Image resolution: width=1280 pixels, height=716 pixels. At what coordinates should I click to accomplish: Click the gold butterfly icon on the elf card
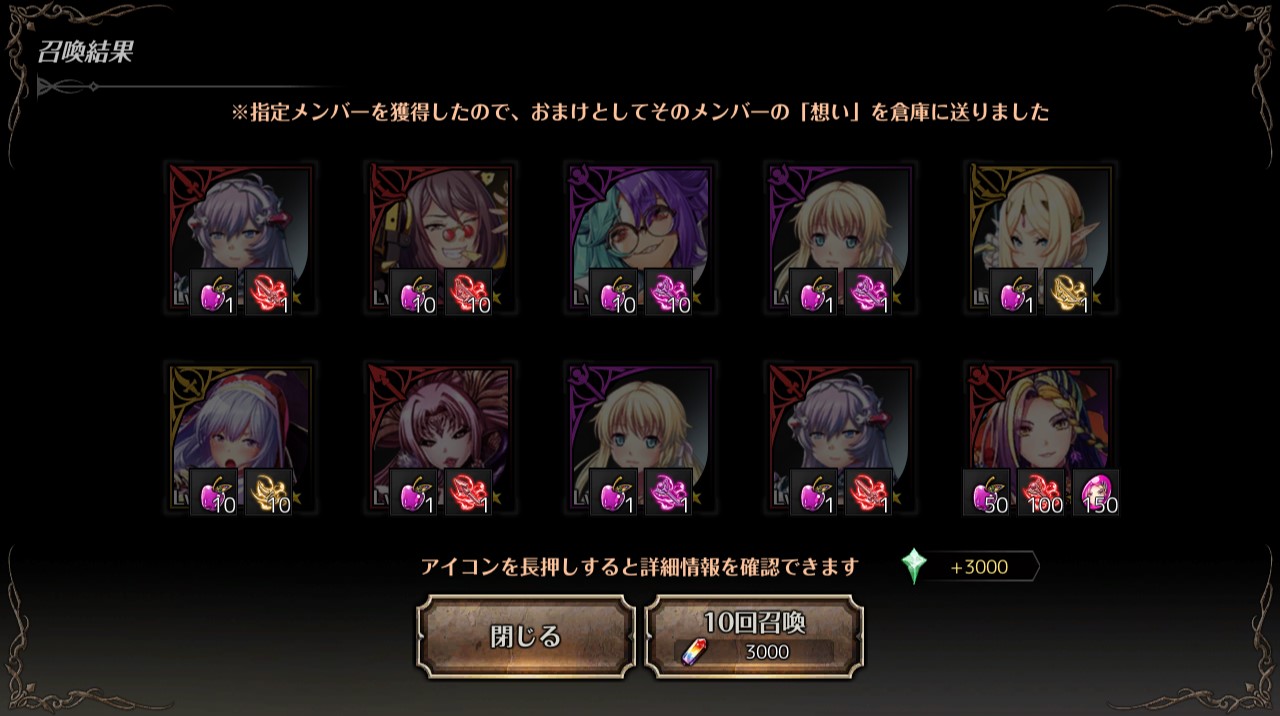pyautogui.click(x=1069, y=293)
